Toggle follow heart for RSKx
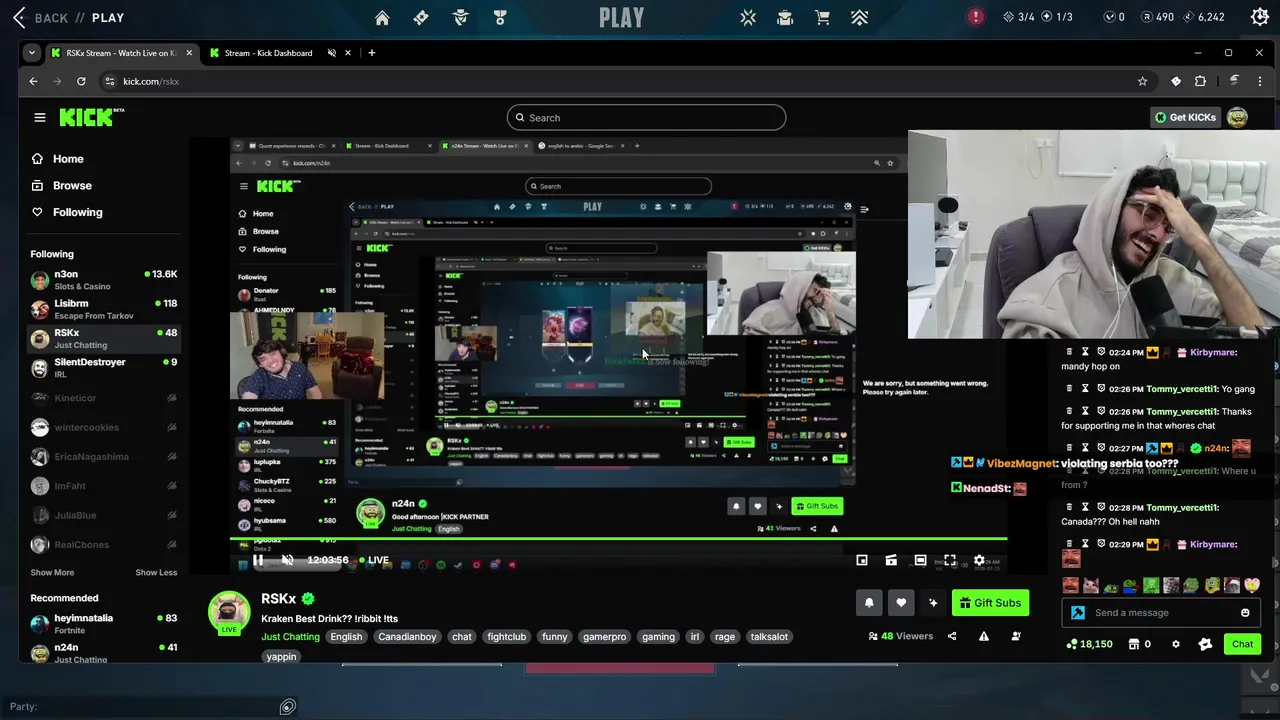The image size is (1280, 720). point(901,602)
